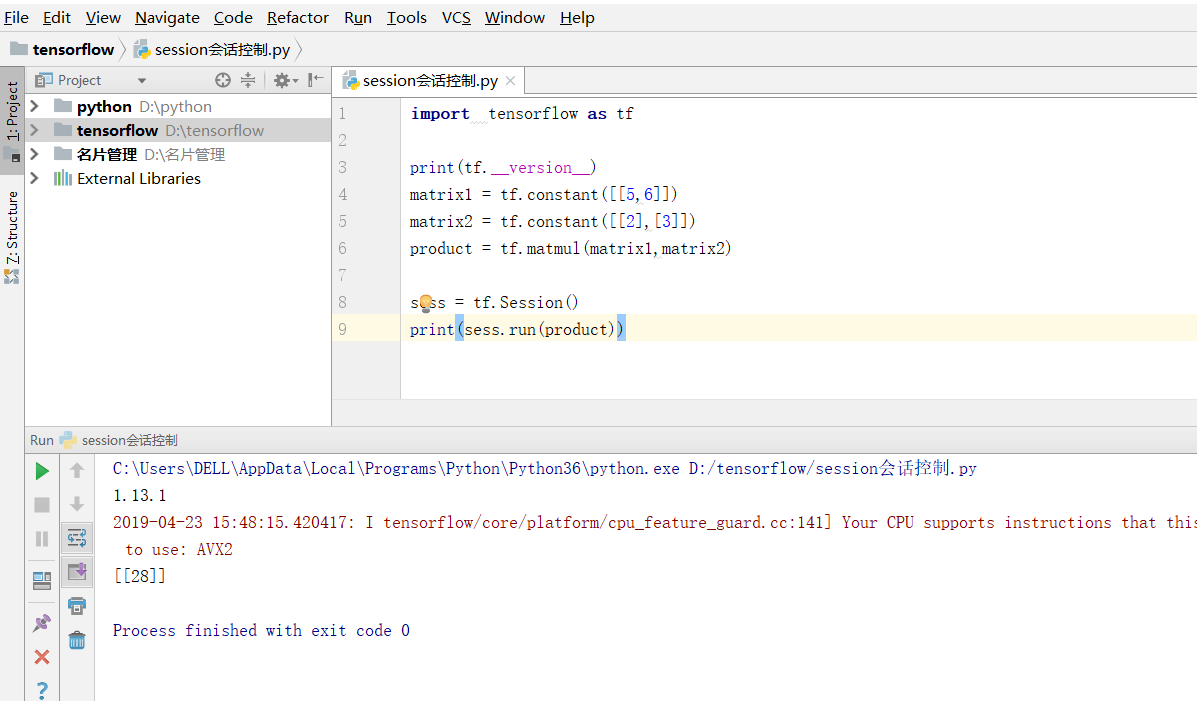Open the Project view dropdown selector

coord(139,79)
